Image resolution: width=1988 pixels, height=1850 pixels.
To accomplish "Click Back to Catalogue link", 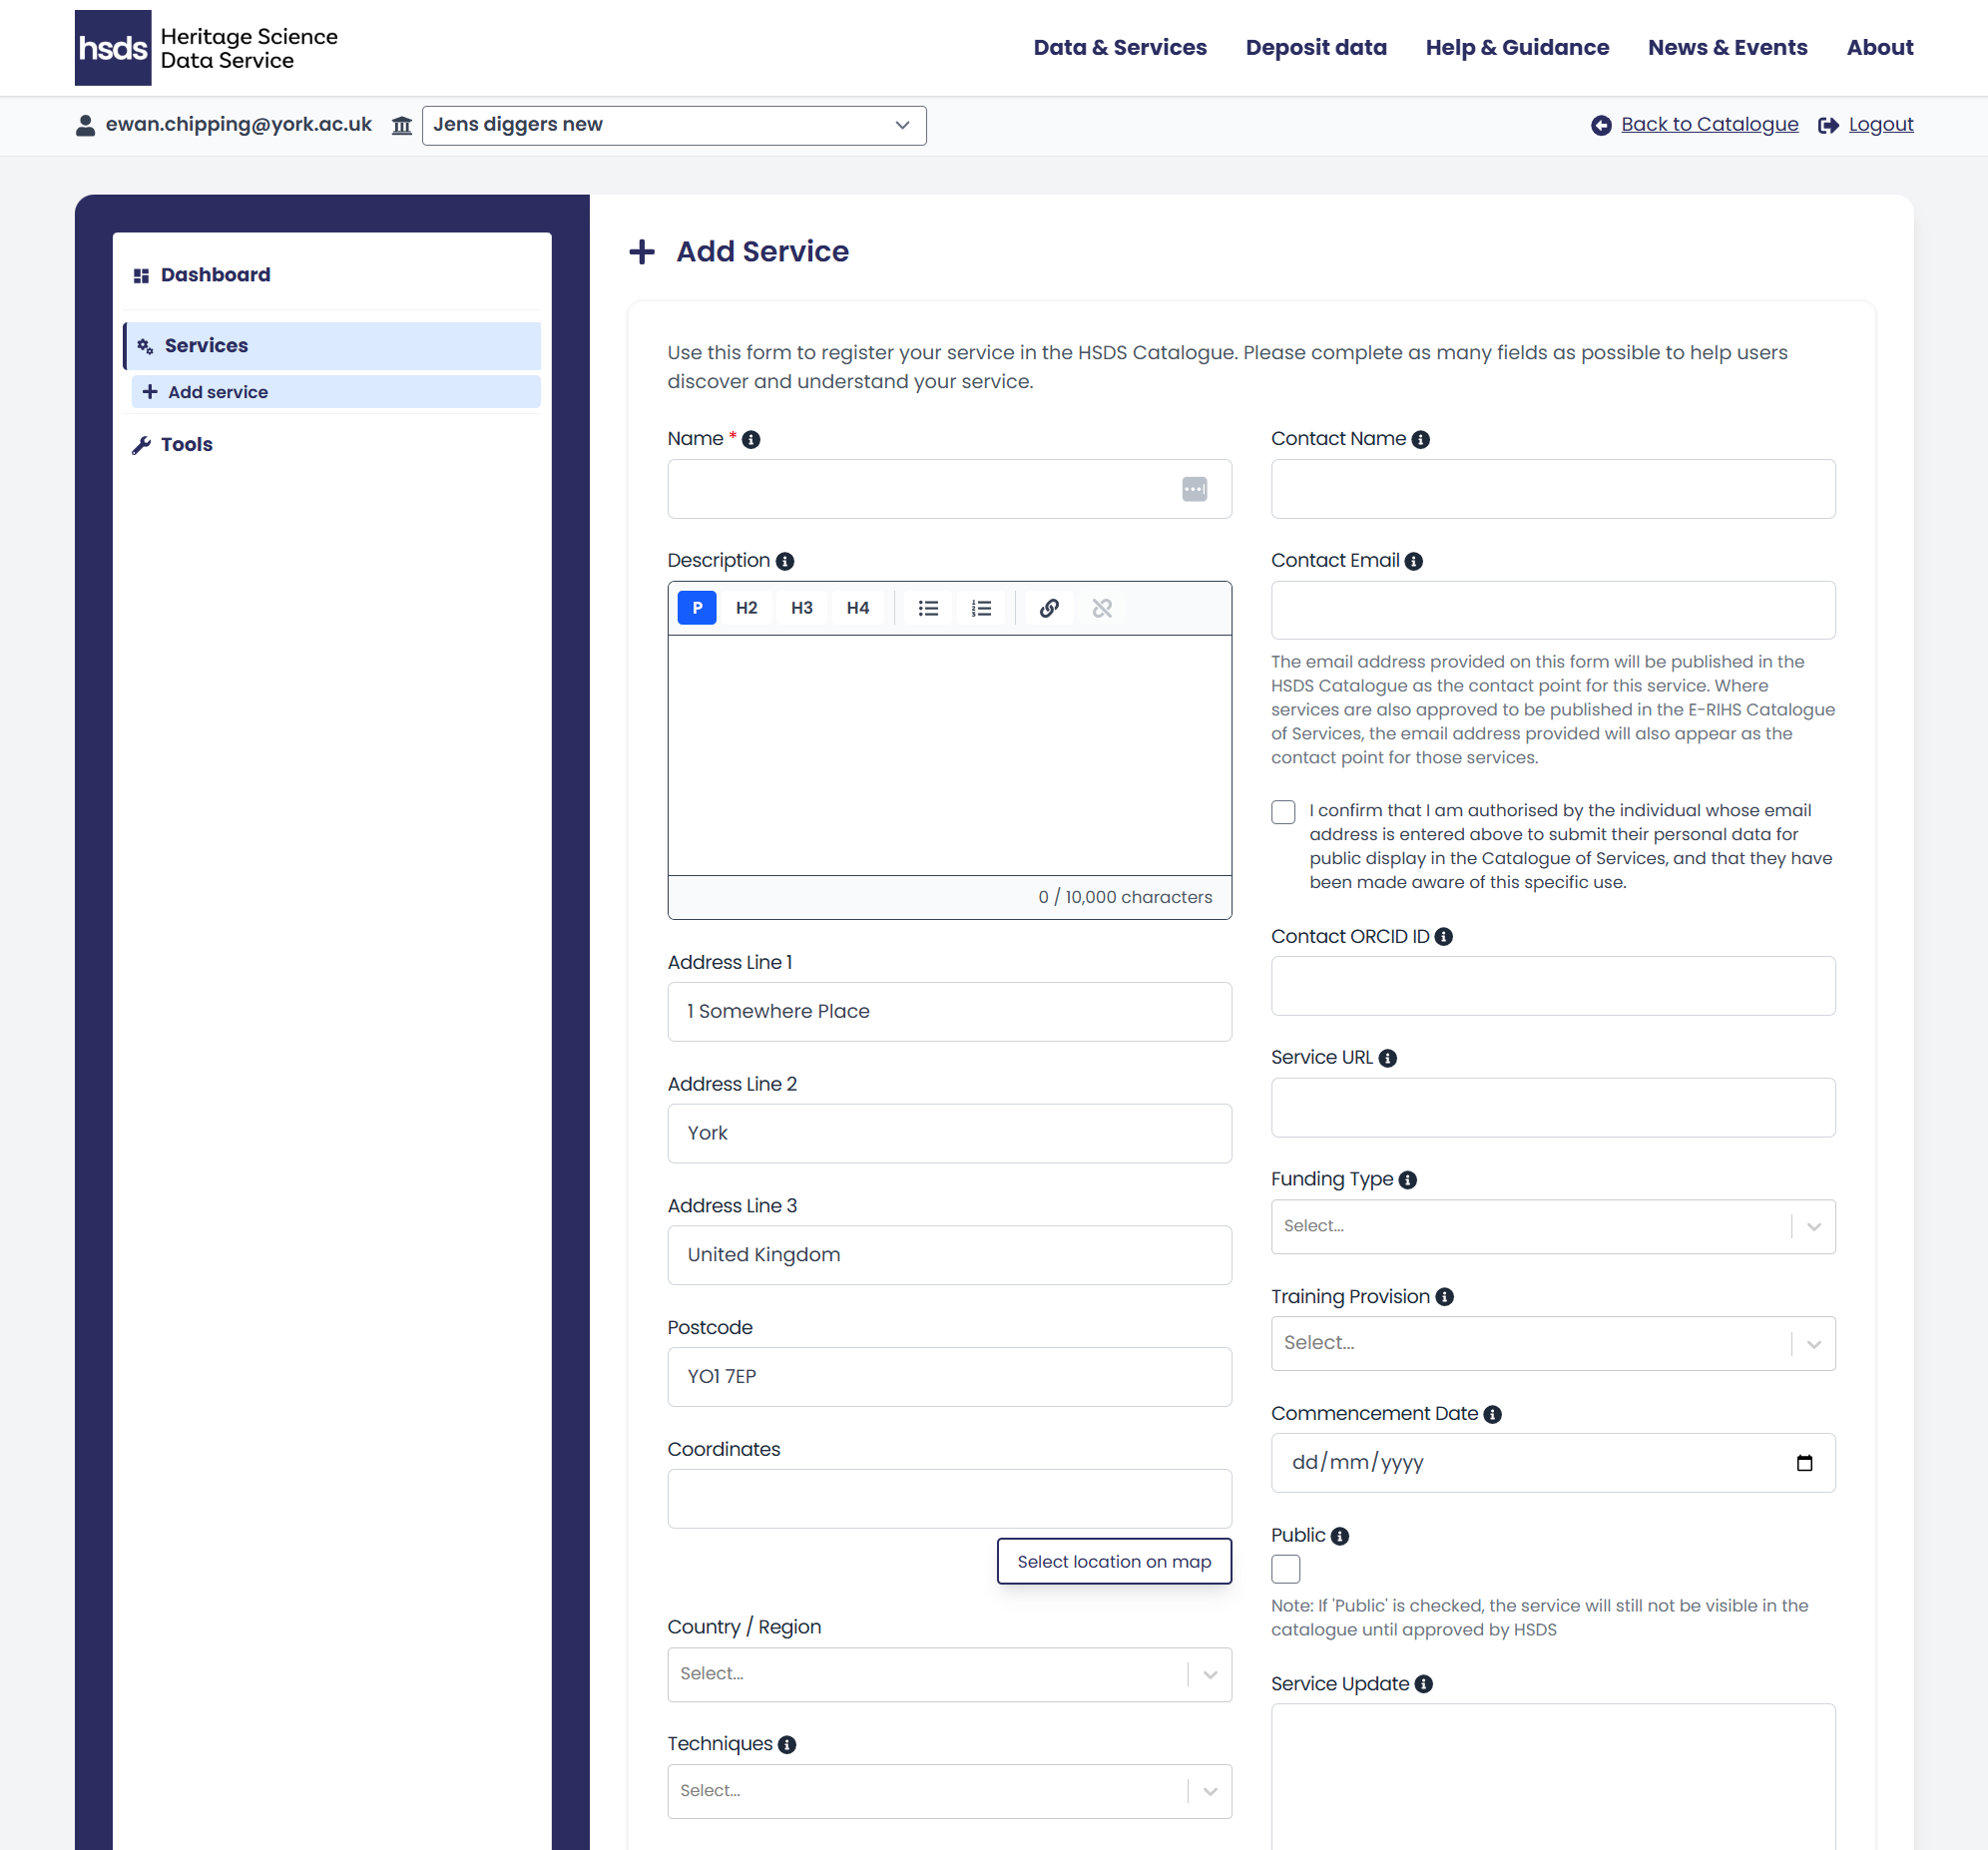I will click(x=1709, y=124).
